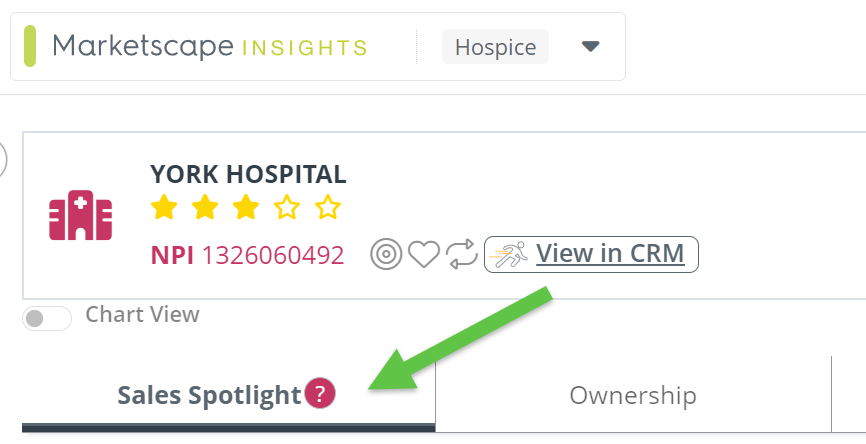Click the Marketscape Insights logo text
The image size is (866, 444).
pos(210,46)
